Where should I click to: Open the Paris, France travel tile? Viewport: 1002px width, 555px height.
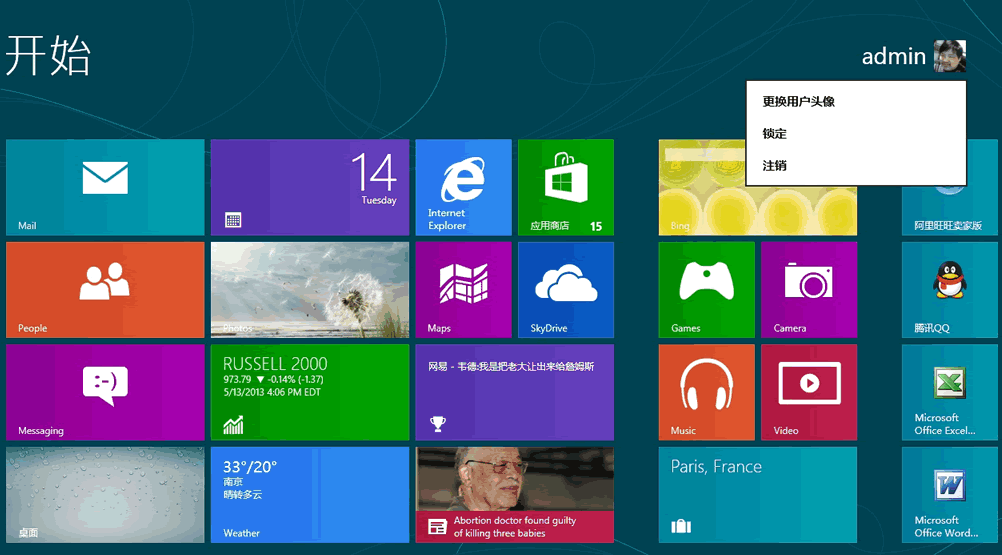758,495
